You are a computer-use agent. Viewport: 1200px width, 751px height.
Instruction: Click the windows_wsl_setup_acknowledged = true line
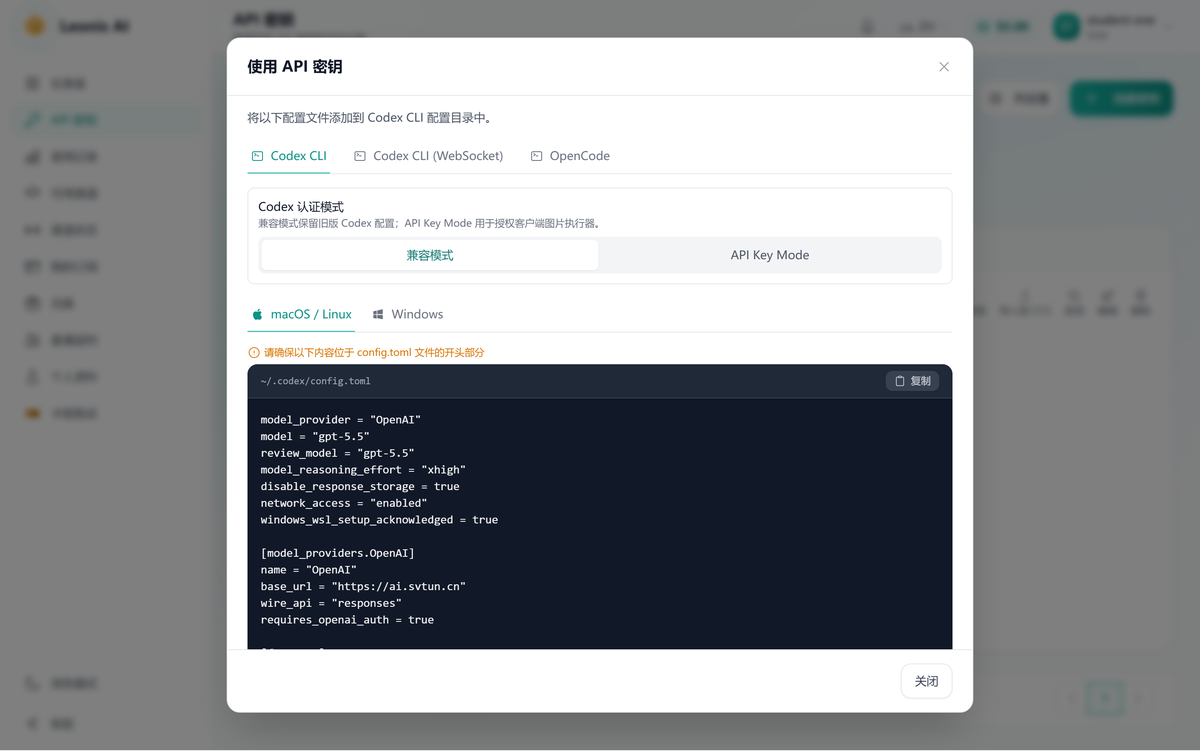point(379,520)
